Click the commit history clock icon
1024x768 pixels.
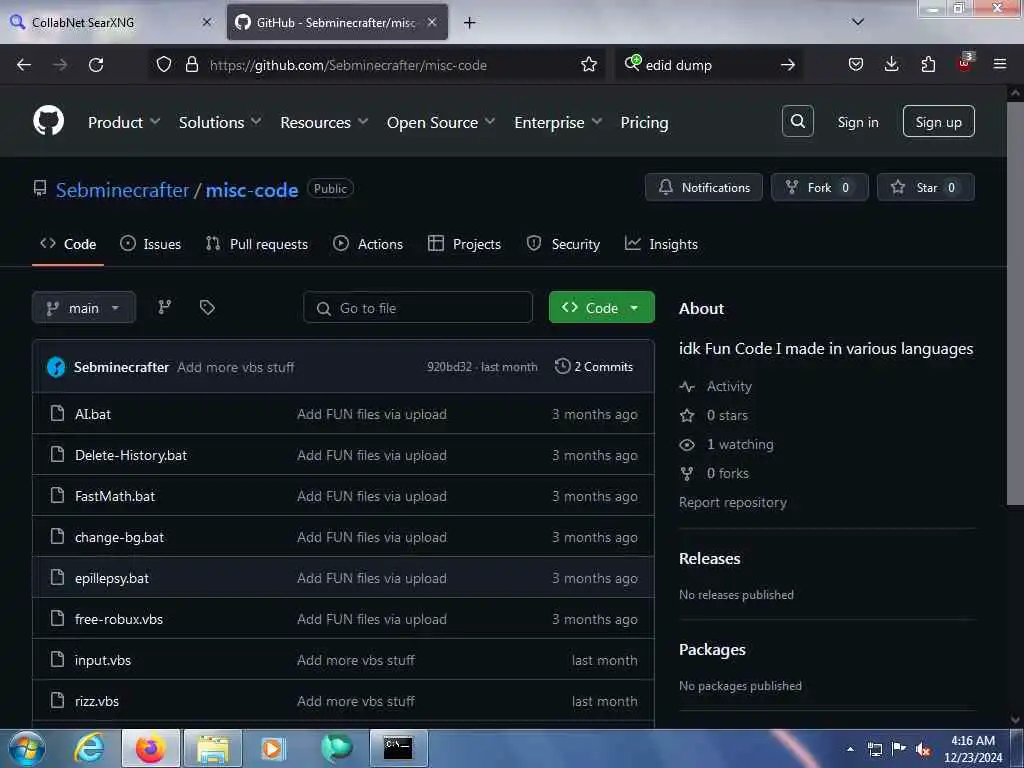point(562,366)
